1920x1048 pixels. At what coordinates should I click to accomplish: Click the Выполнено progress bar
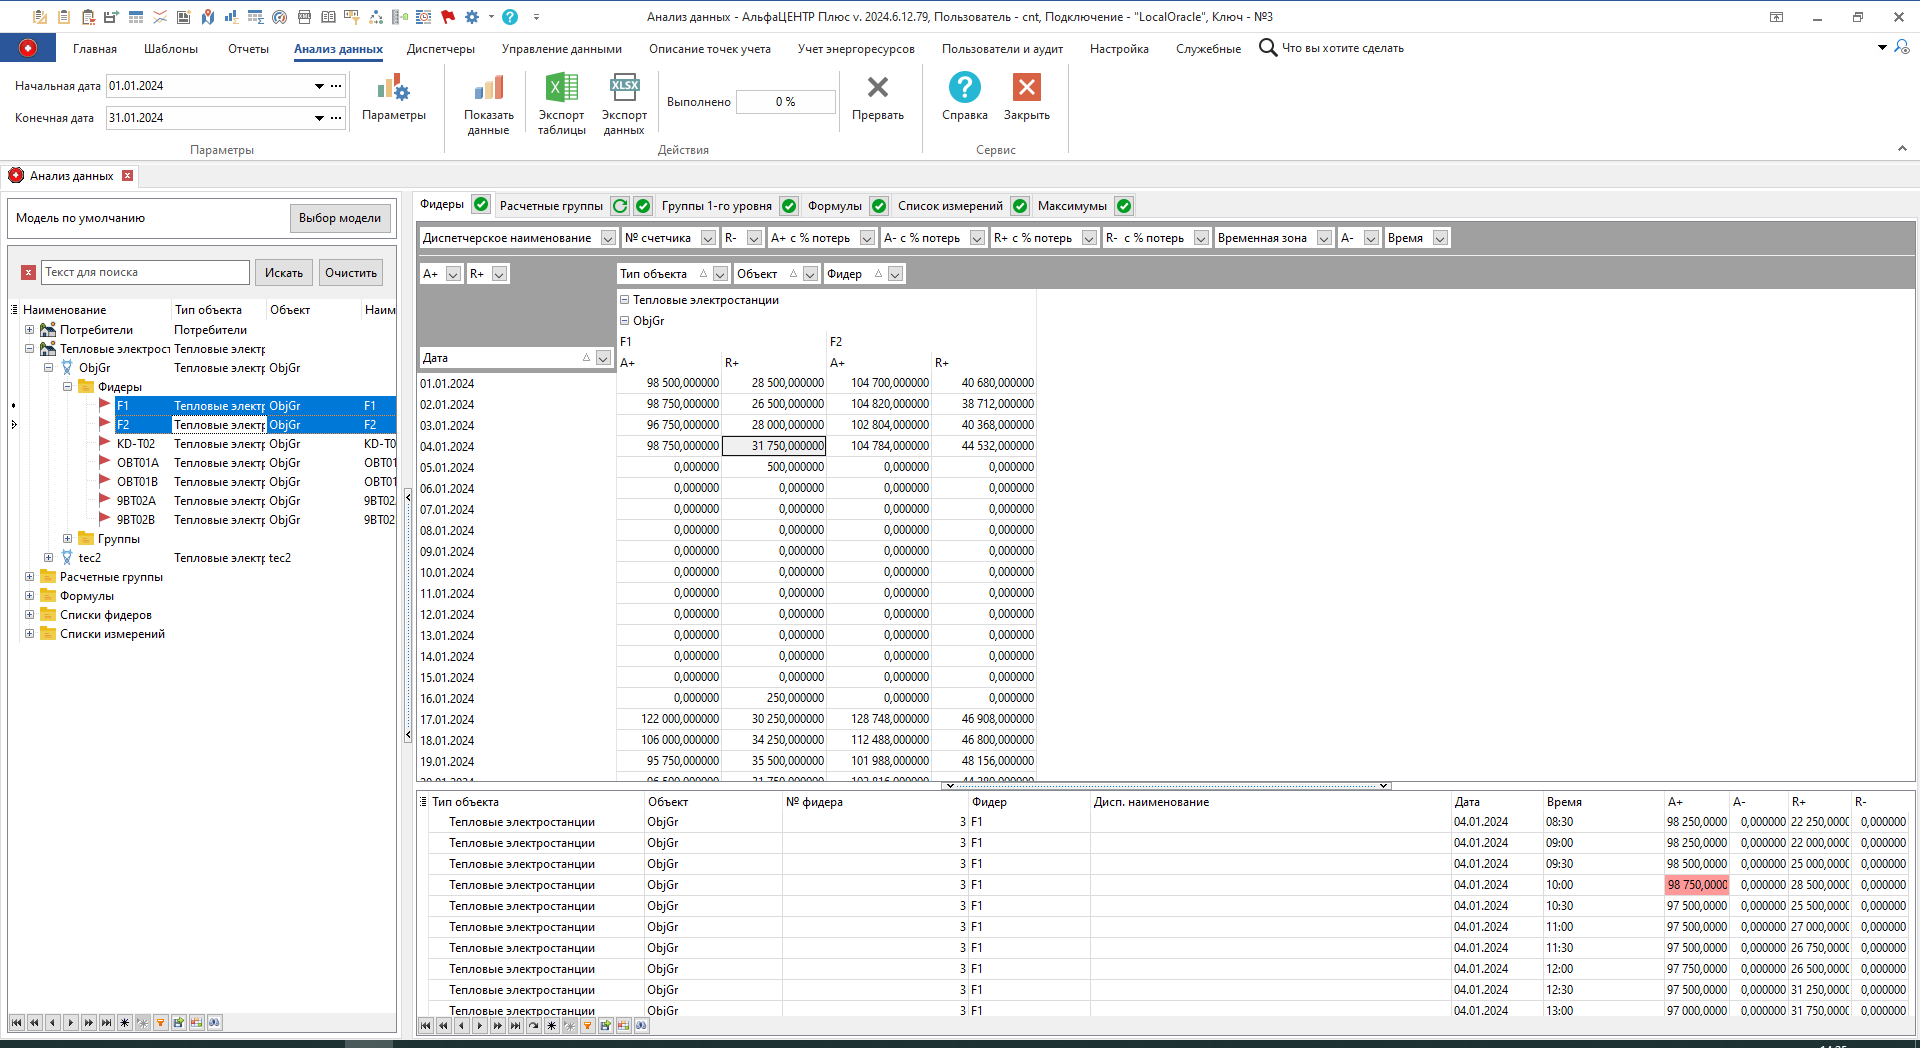coord(785,101)
